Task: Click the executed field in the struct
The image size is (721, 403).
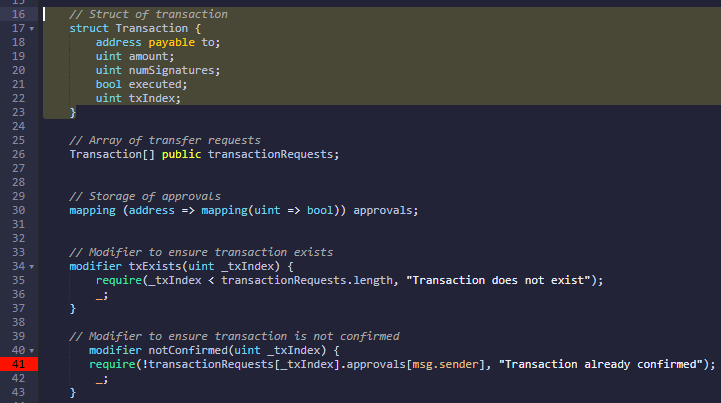Action: click(x=155, y=84)
